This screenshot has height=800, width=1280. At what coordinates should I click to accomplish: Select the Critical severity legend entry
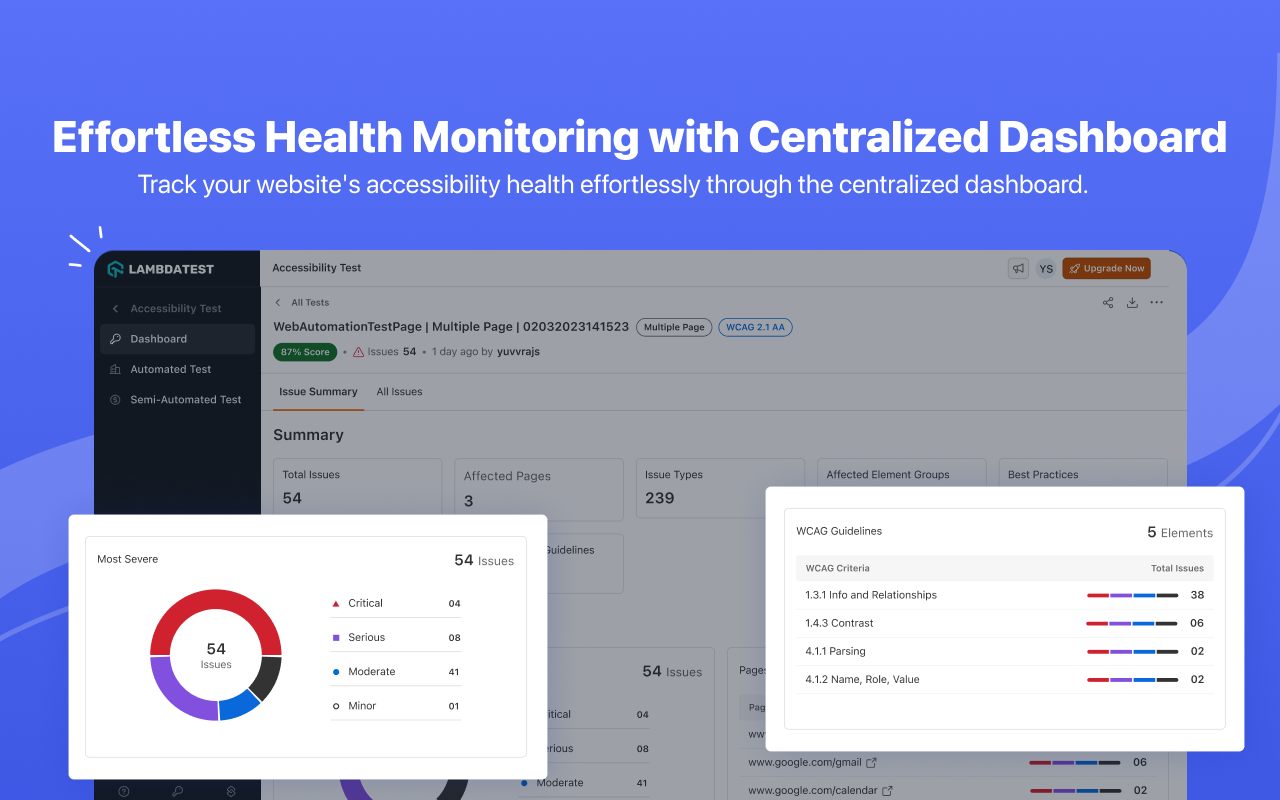click(367, 603)
